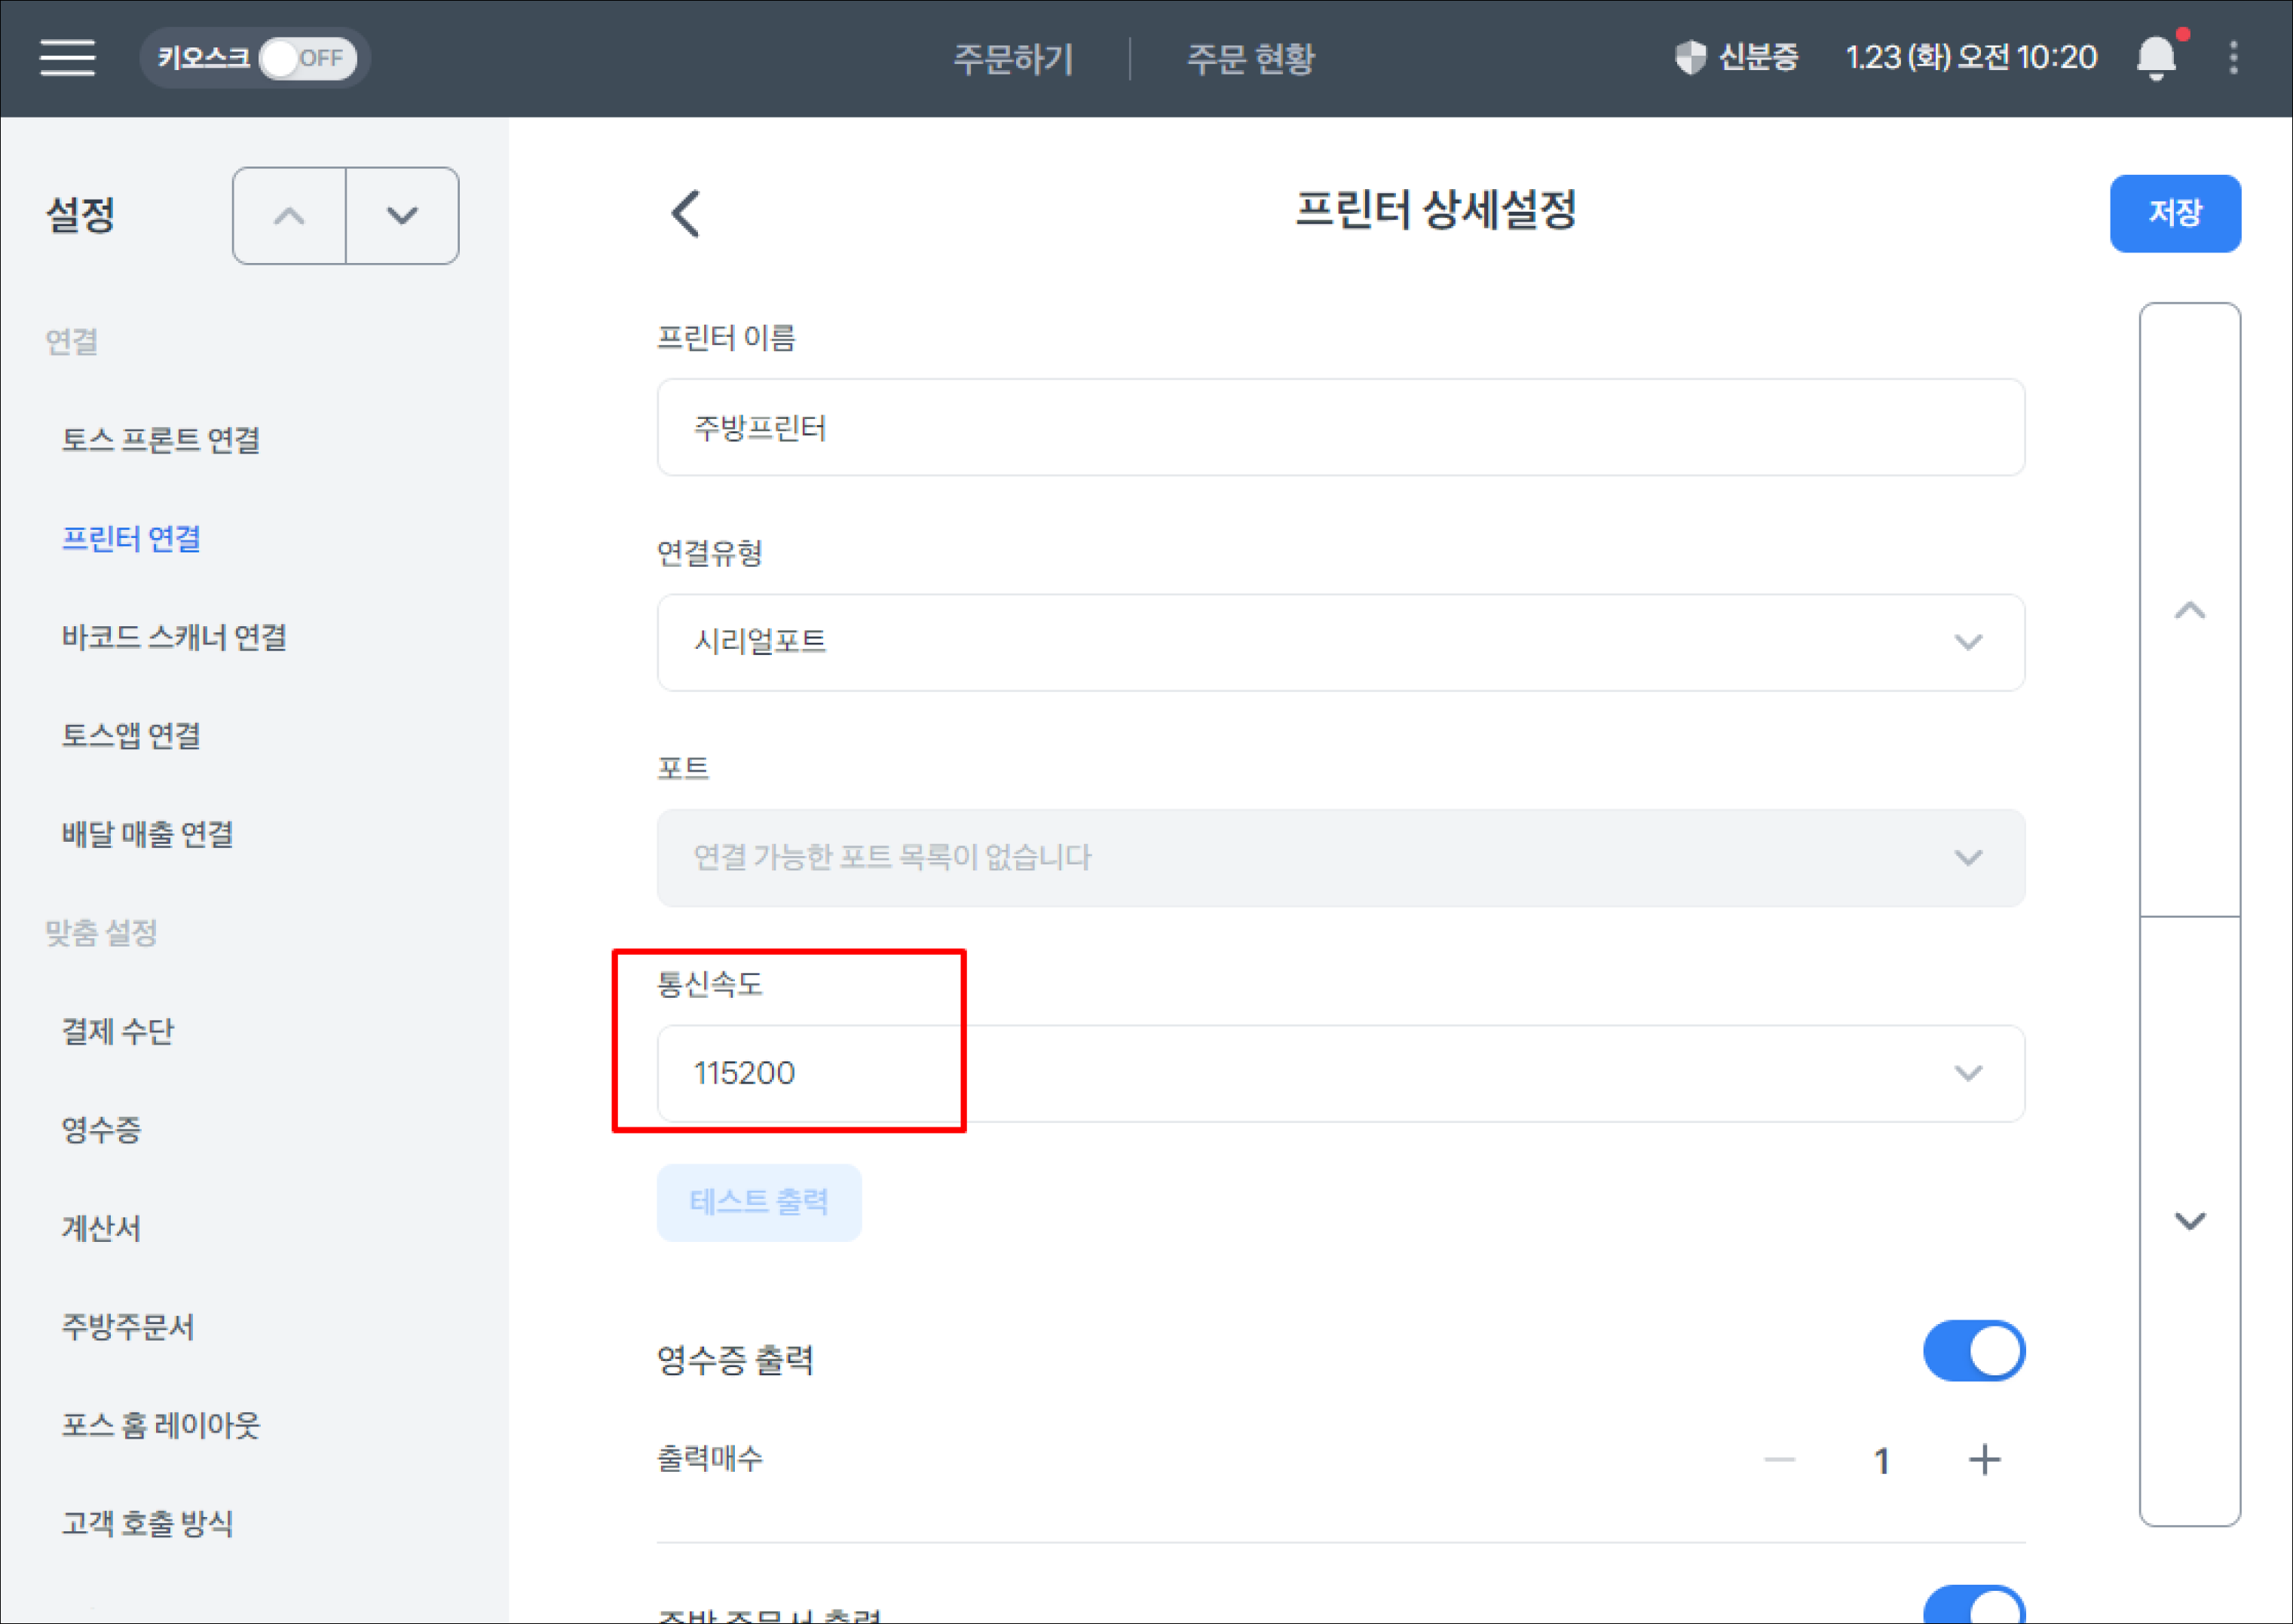Click the 프린터 이름 input field
Screen dimensions: 2293x1624
pos(1340,428)
